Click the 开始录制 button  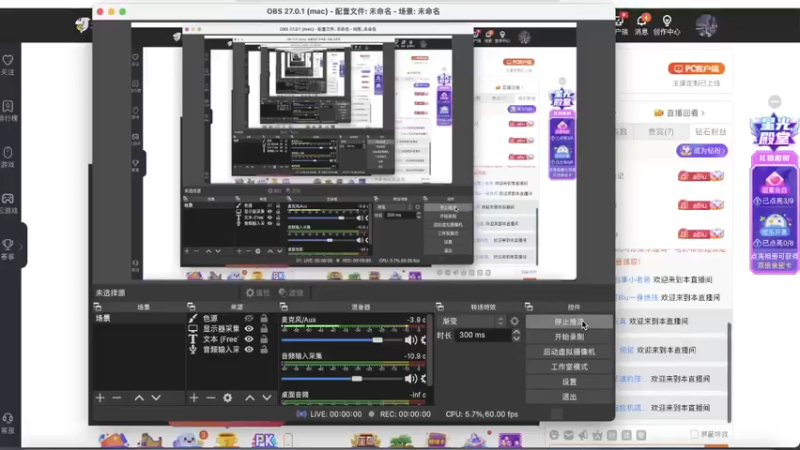(x=569, y=337)
